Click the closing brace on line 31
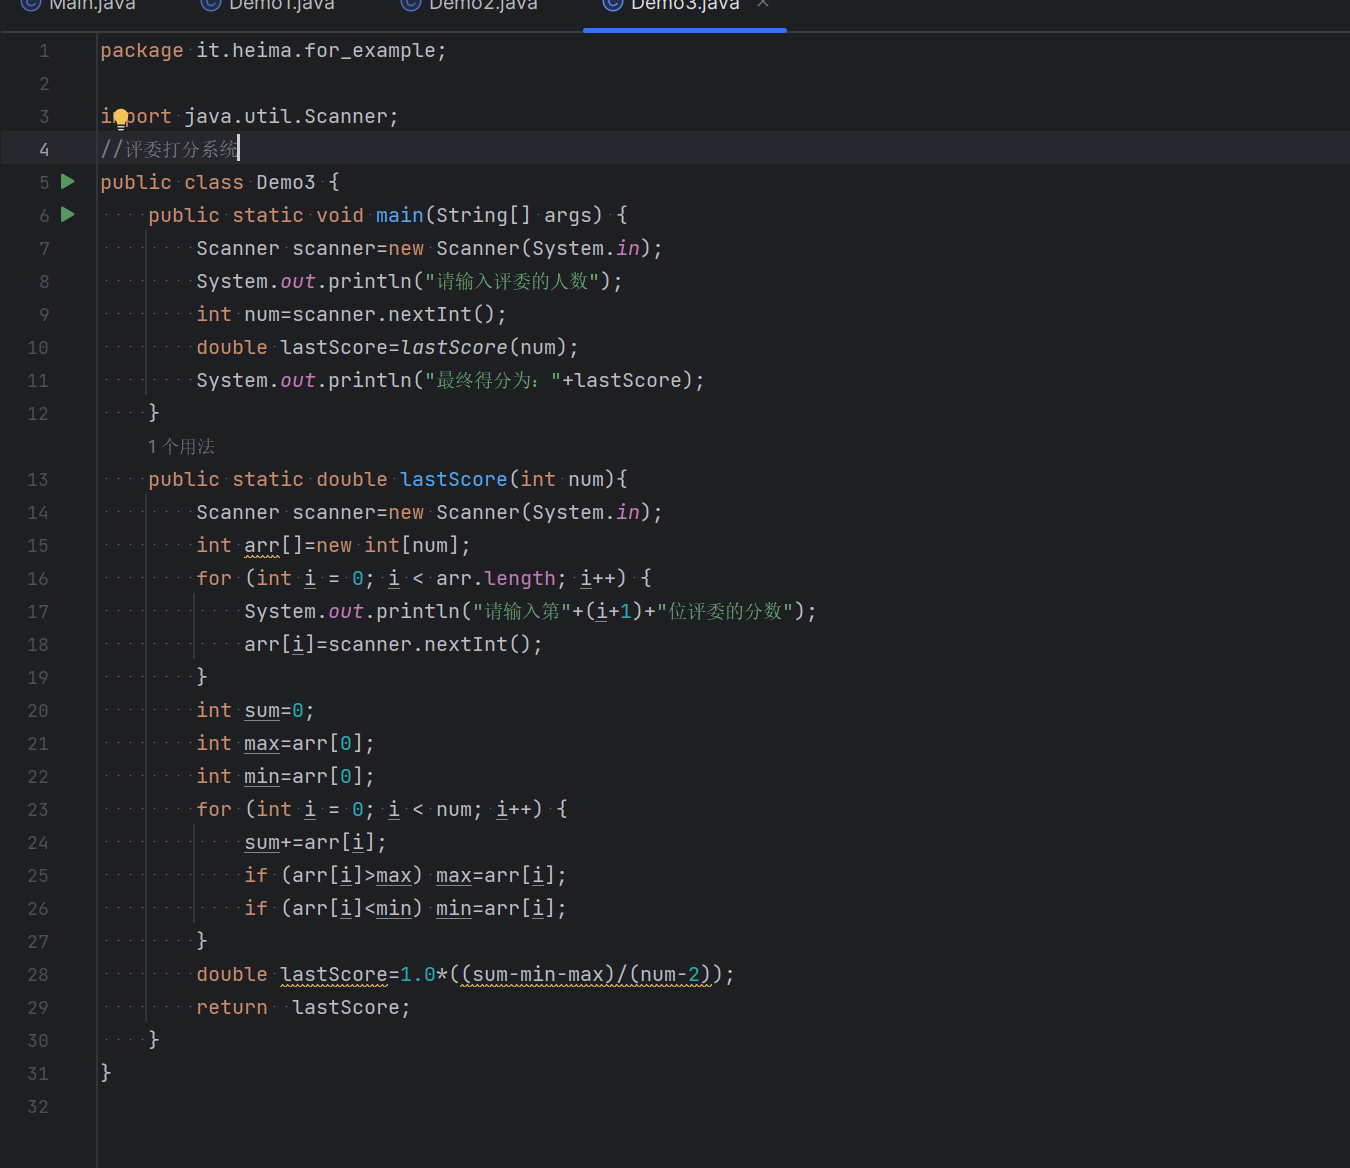This screenshot has height=1168, width=1350. point(106,1073)
